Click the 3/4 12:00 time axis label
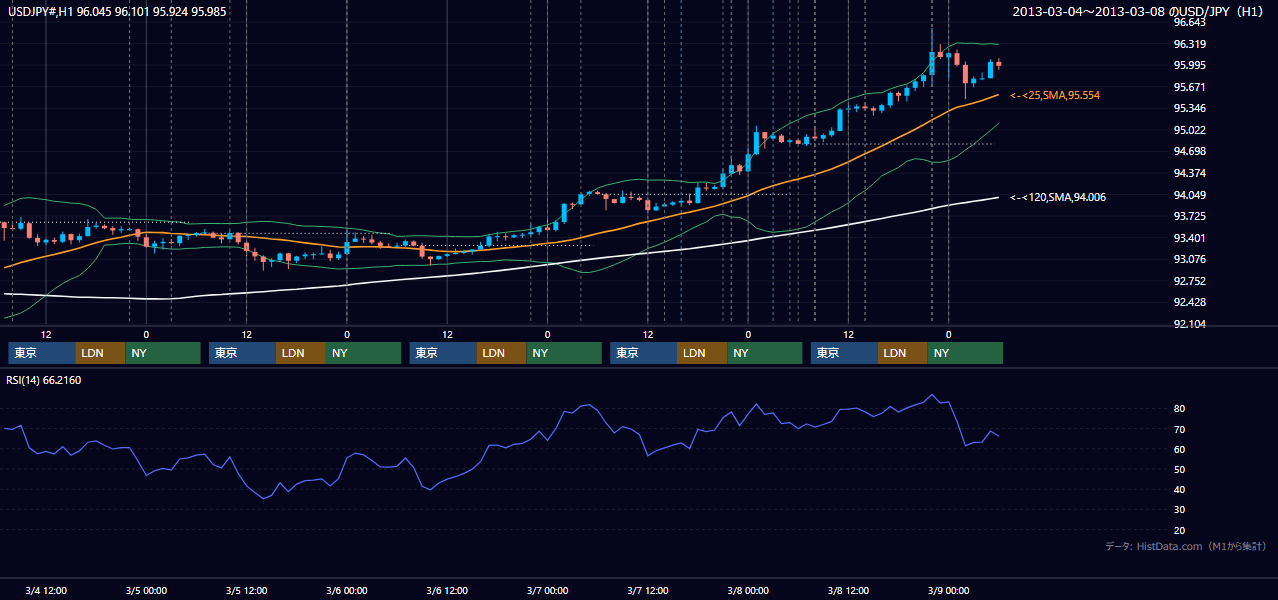Image resolution: width=1278 pixels, height=600 pixels. (46, 590)
